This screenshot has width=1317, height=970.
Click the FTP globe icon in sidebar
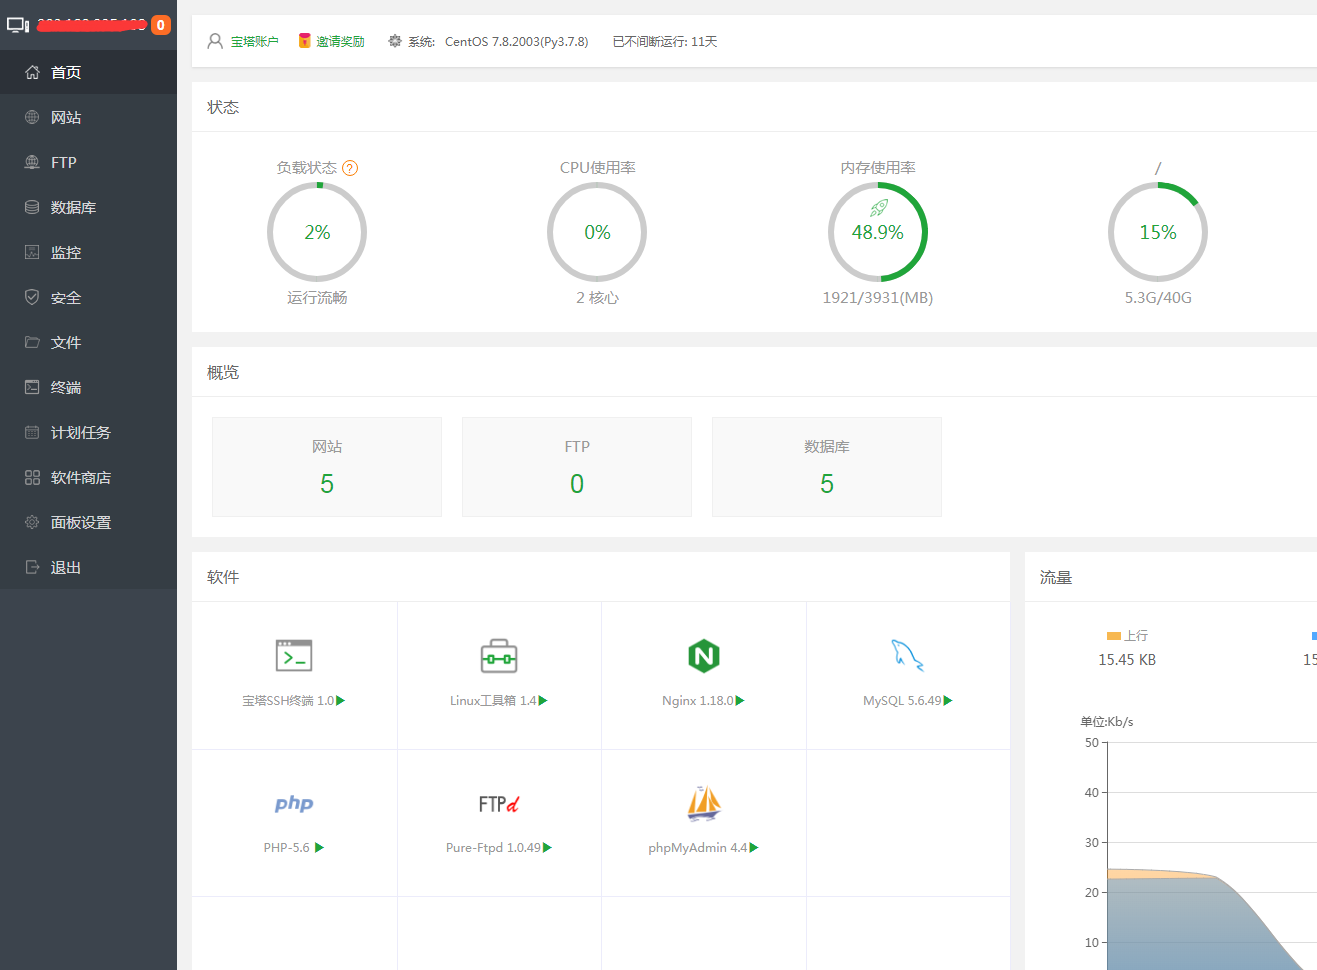click(32, 162)
